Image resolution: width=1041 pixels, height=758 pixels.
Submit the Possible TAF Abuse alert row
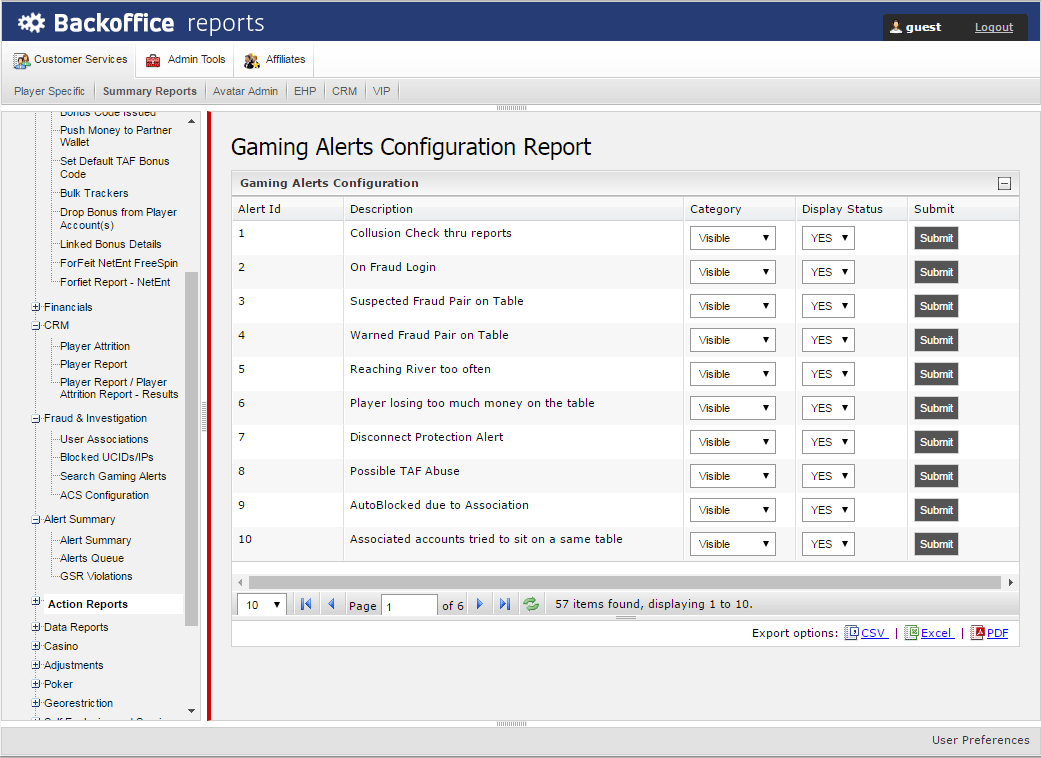936,476
